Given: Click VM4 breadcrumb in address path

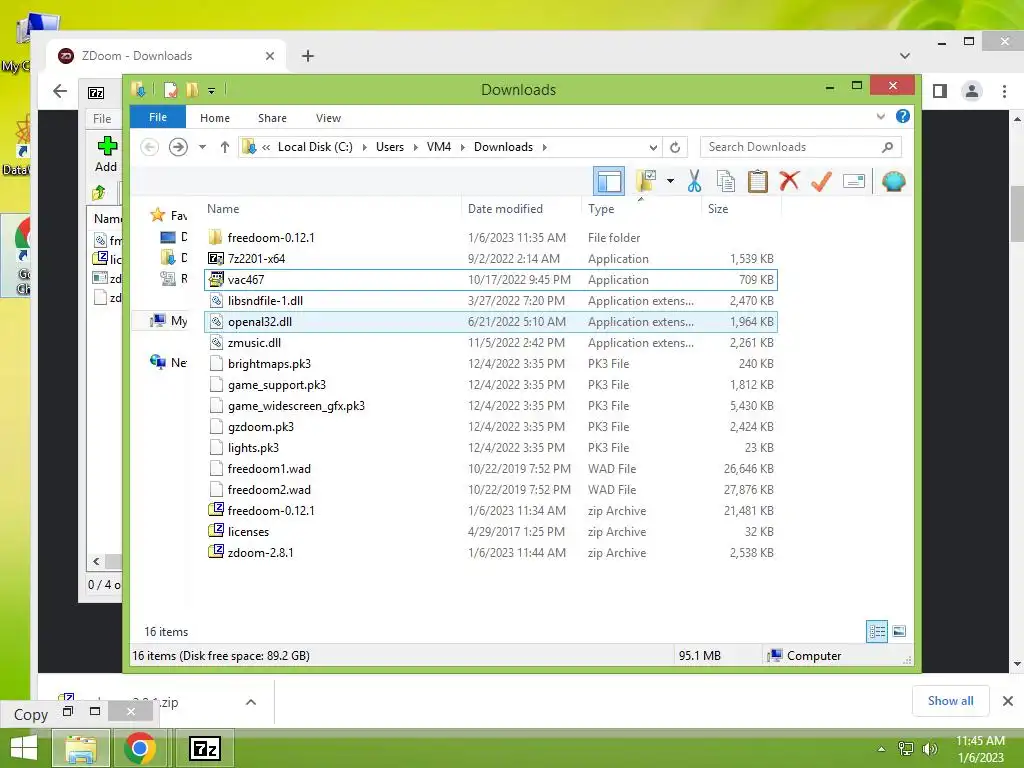Looking at the screenshot, I should tap(439, 147).
